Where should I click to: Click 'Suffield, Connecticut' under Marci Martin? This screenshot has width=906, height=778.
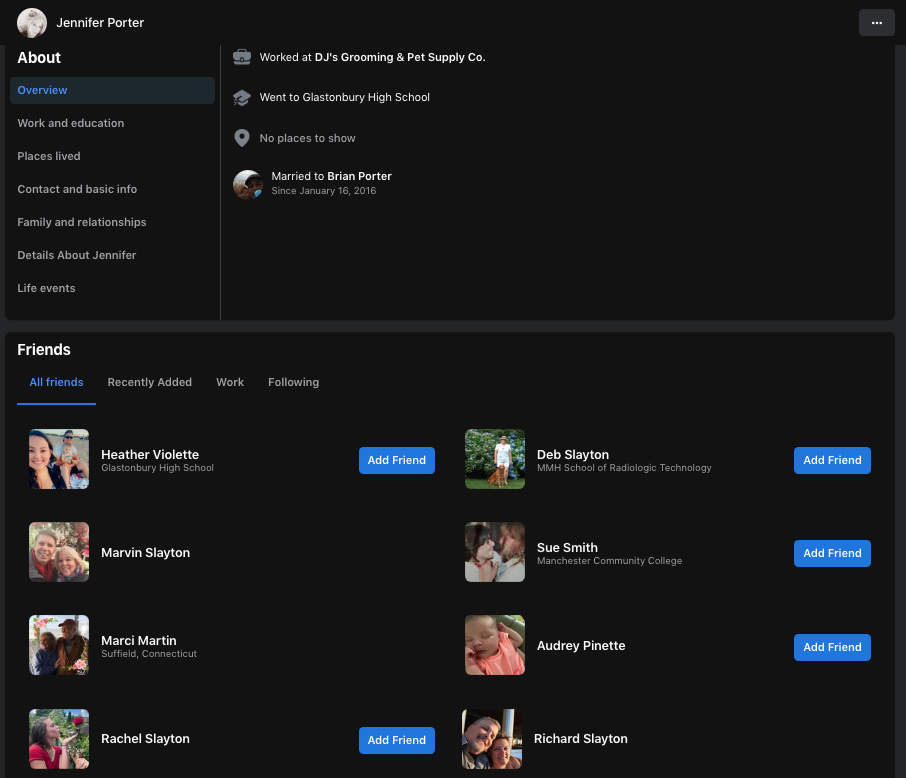(x=149, y=654)
